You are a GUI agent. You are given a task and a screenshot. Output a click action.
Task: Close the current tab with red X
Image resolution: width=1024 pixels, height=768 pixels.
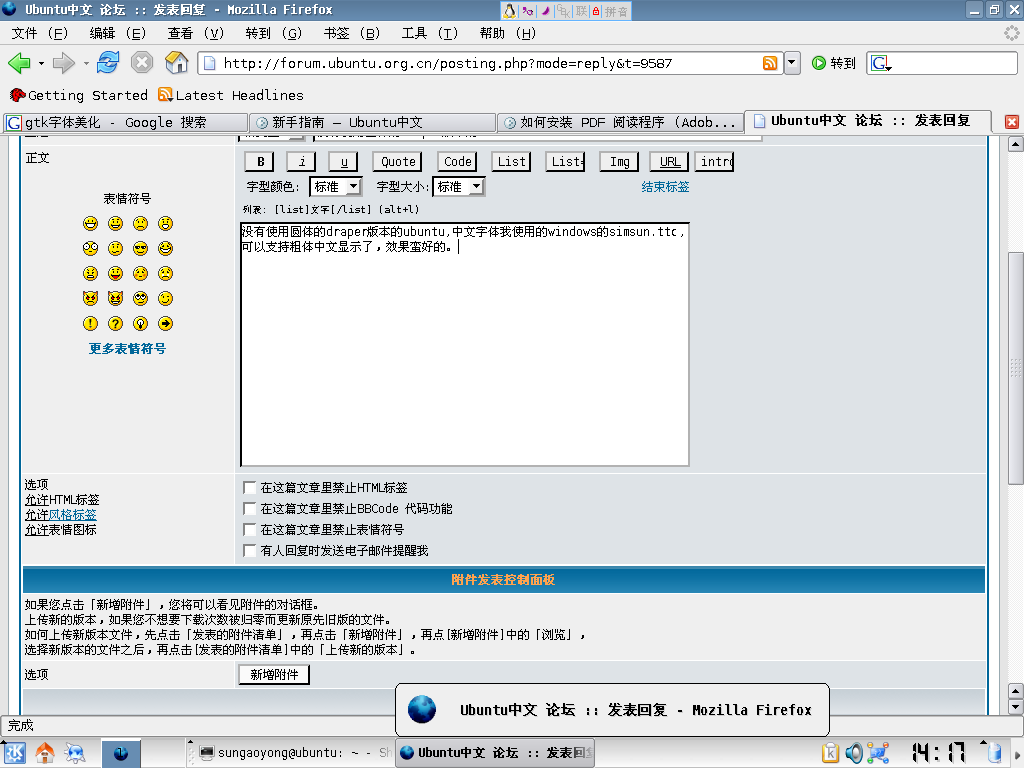[x=1012, y=121]
